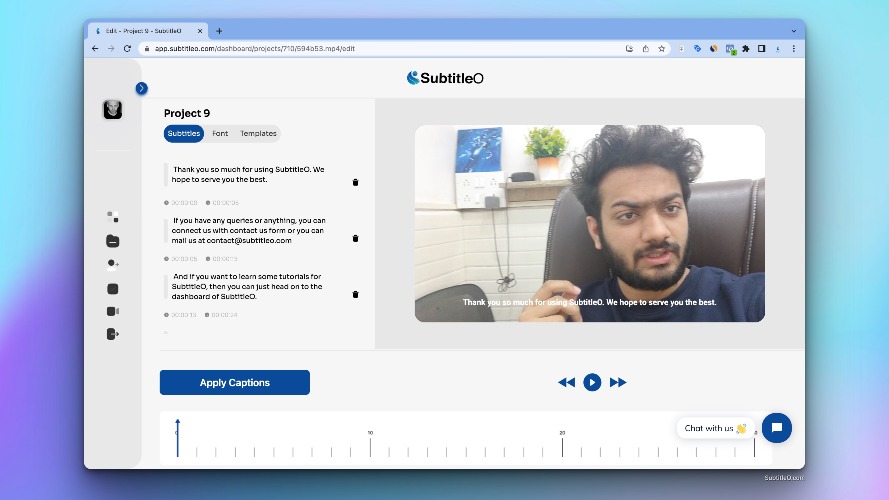Click start time of third subtitle

coord(180,315)
